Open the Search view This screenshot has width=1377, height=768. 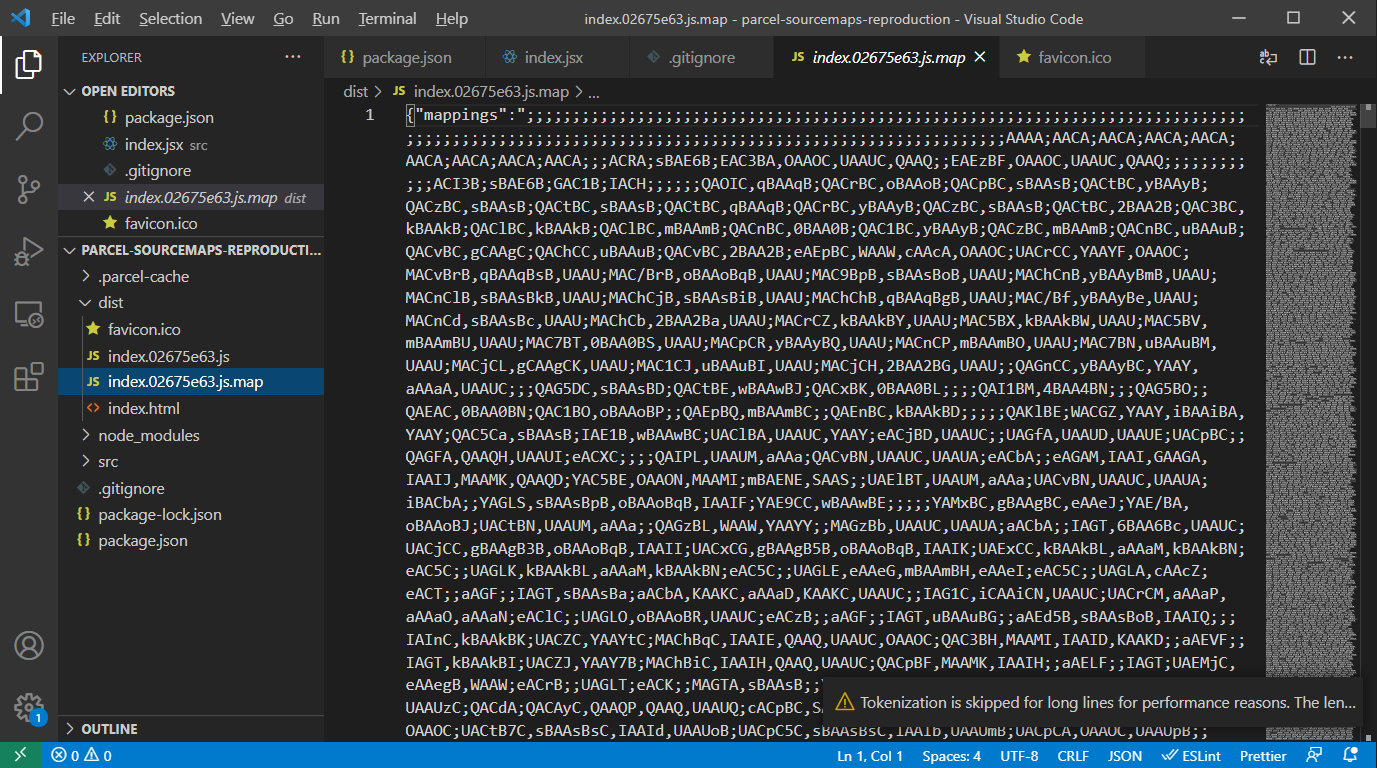pos(29,126)
